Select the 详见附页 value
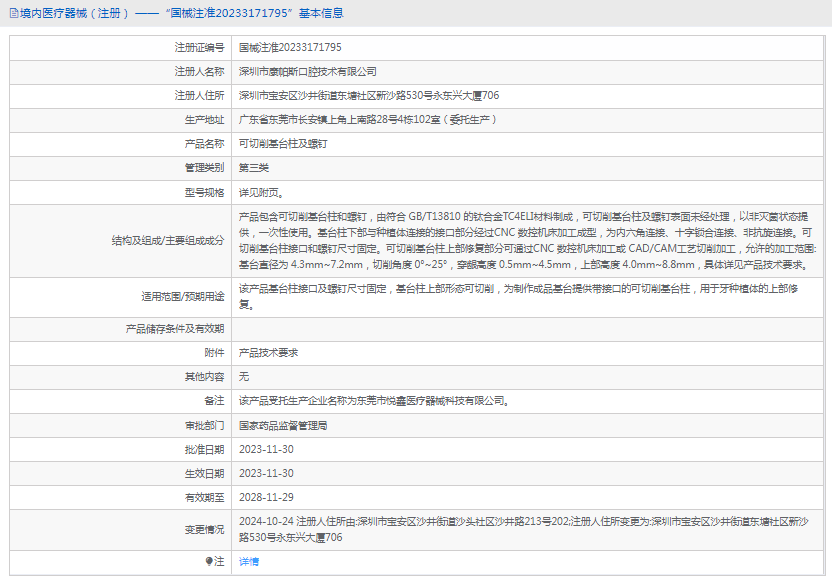This screenshot has width=832, height=580. click(261, 193)
